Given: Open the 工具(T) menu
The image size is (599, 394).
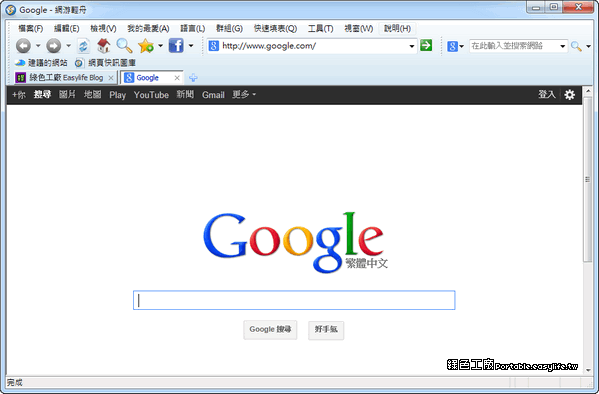Looking at the screenshot, I should [x=321, y=28].
